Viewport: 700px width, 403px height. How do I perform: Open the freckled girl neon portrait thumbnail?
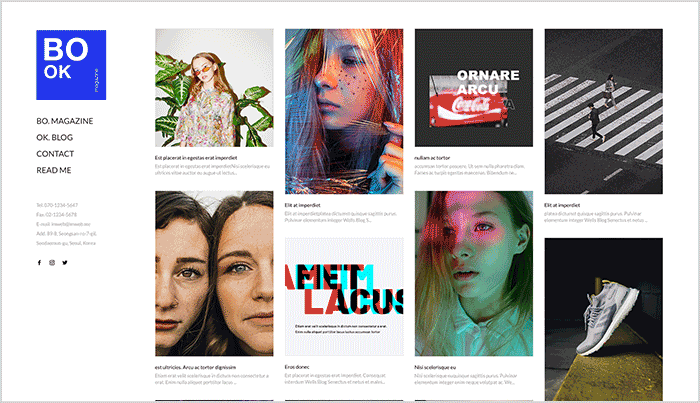[344, 112]
